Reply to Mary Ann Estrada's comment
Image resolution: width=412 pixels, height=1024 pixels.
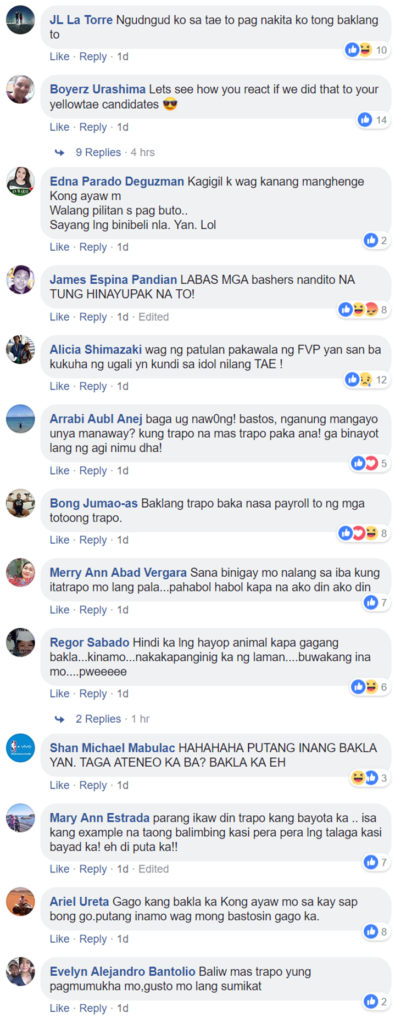[93, 869]
